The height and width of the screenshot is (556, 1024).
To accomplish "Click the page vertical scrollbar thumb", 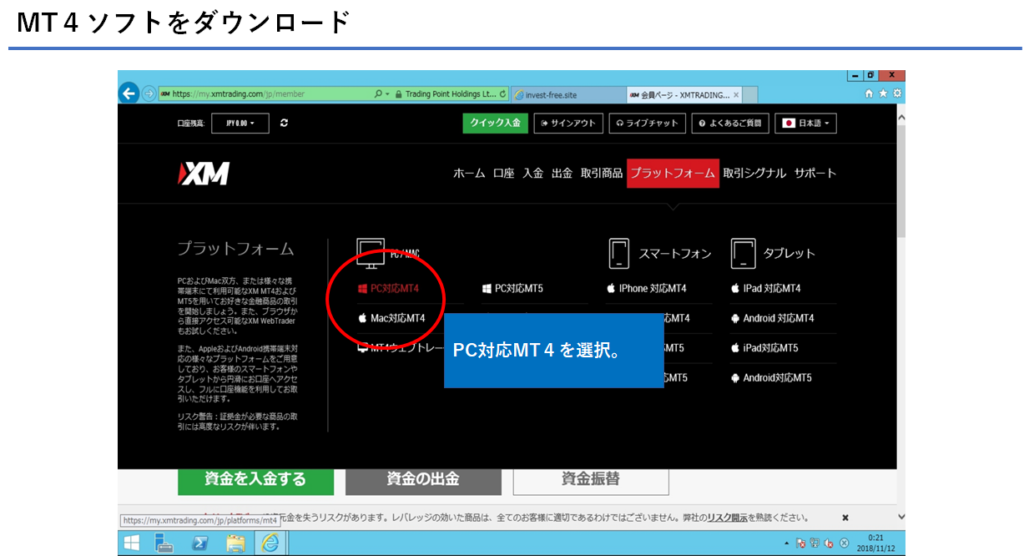I will point(901,182).
